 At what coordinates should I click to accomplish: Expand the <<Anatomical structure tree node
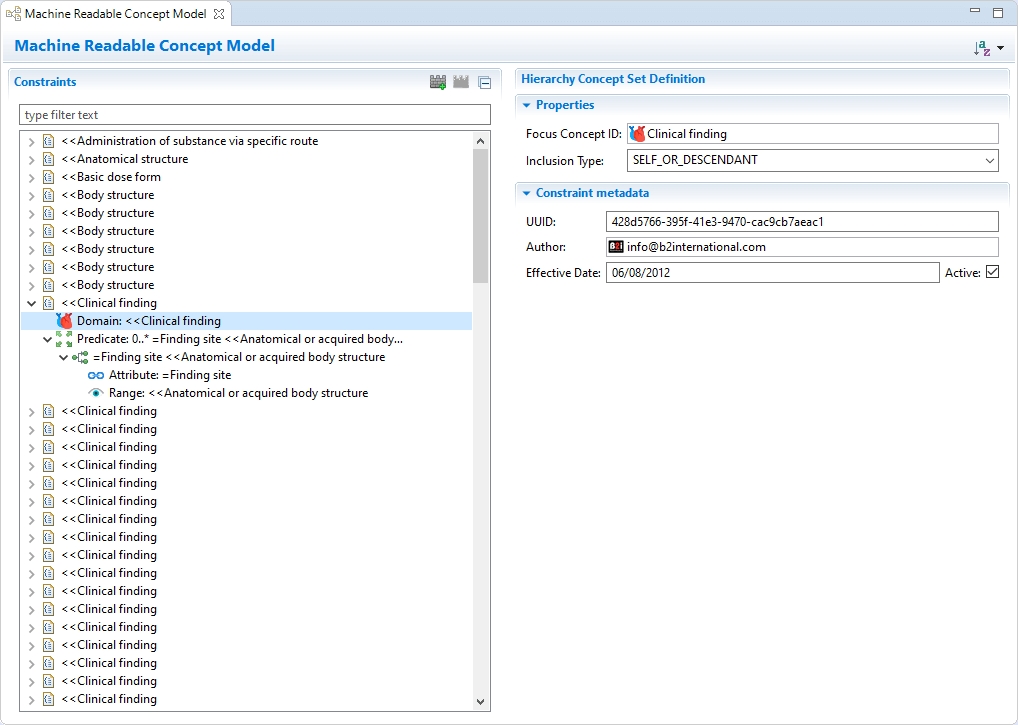point(32,159)
